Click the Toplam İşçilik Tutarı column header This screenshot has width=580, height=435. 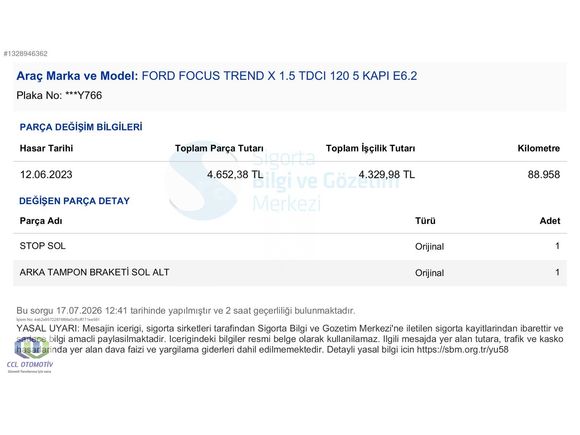click(x=370, y=148)
